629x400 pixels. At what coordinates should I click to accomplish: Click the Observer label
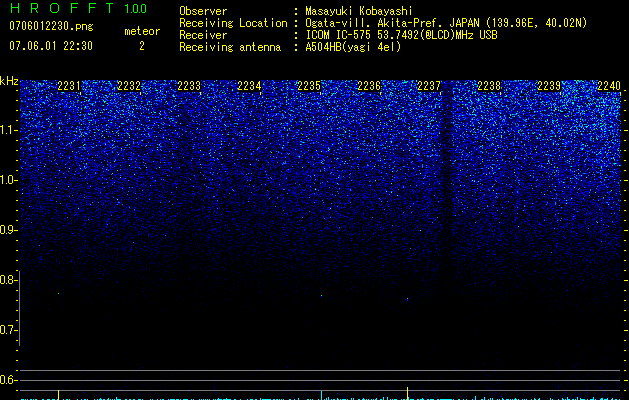[x=203, y=11]
